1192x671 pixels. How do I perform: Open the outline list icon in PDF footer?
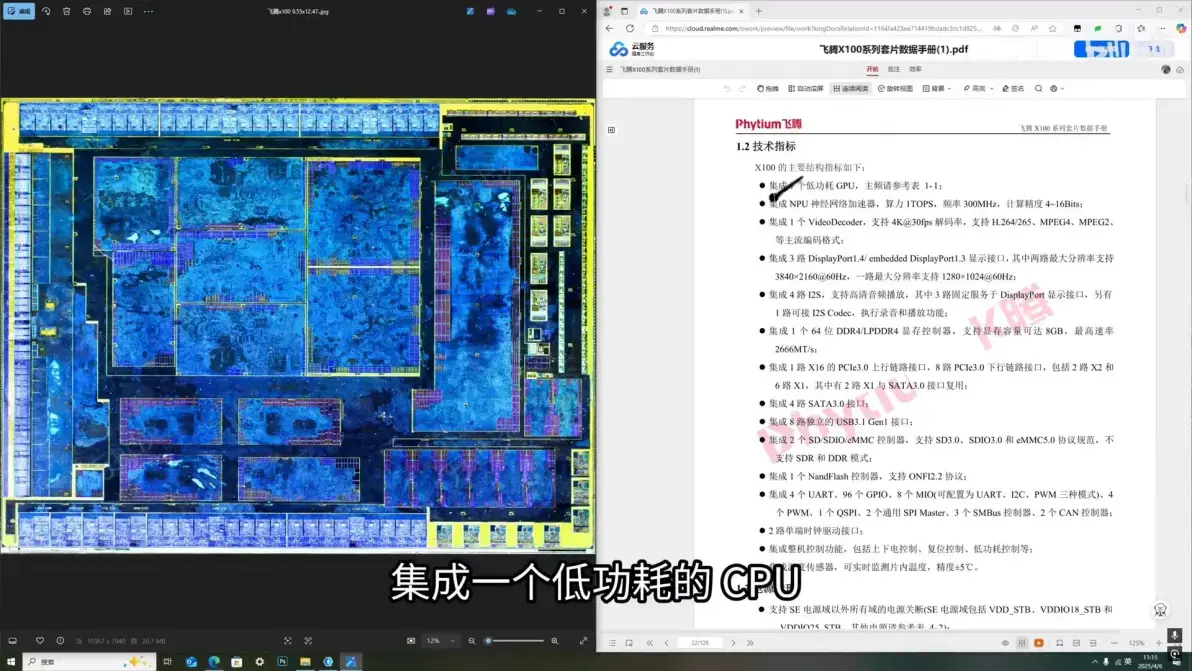(612, 643)
